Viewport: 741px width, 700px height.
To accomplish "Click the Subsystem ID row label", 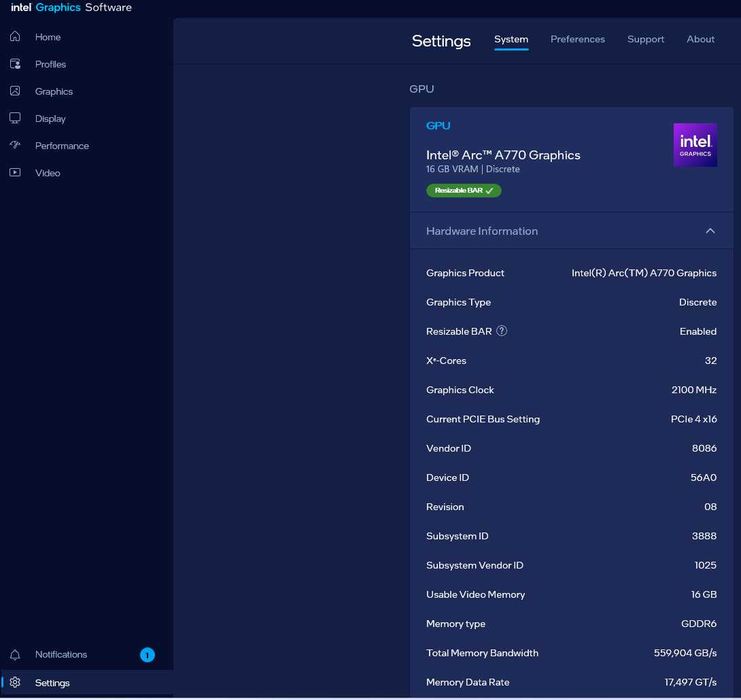I will pos(457,536).
